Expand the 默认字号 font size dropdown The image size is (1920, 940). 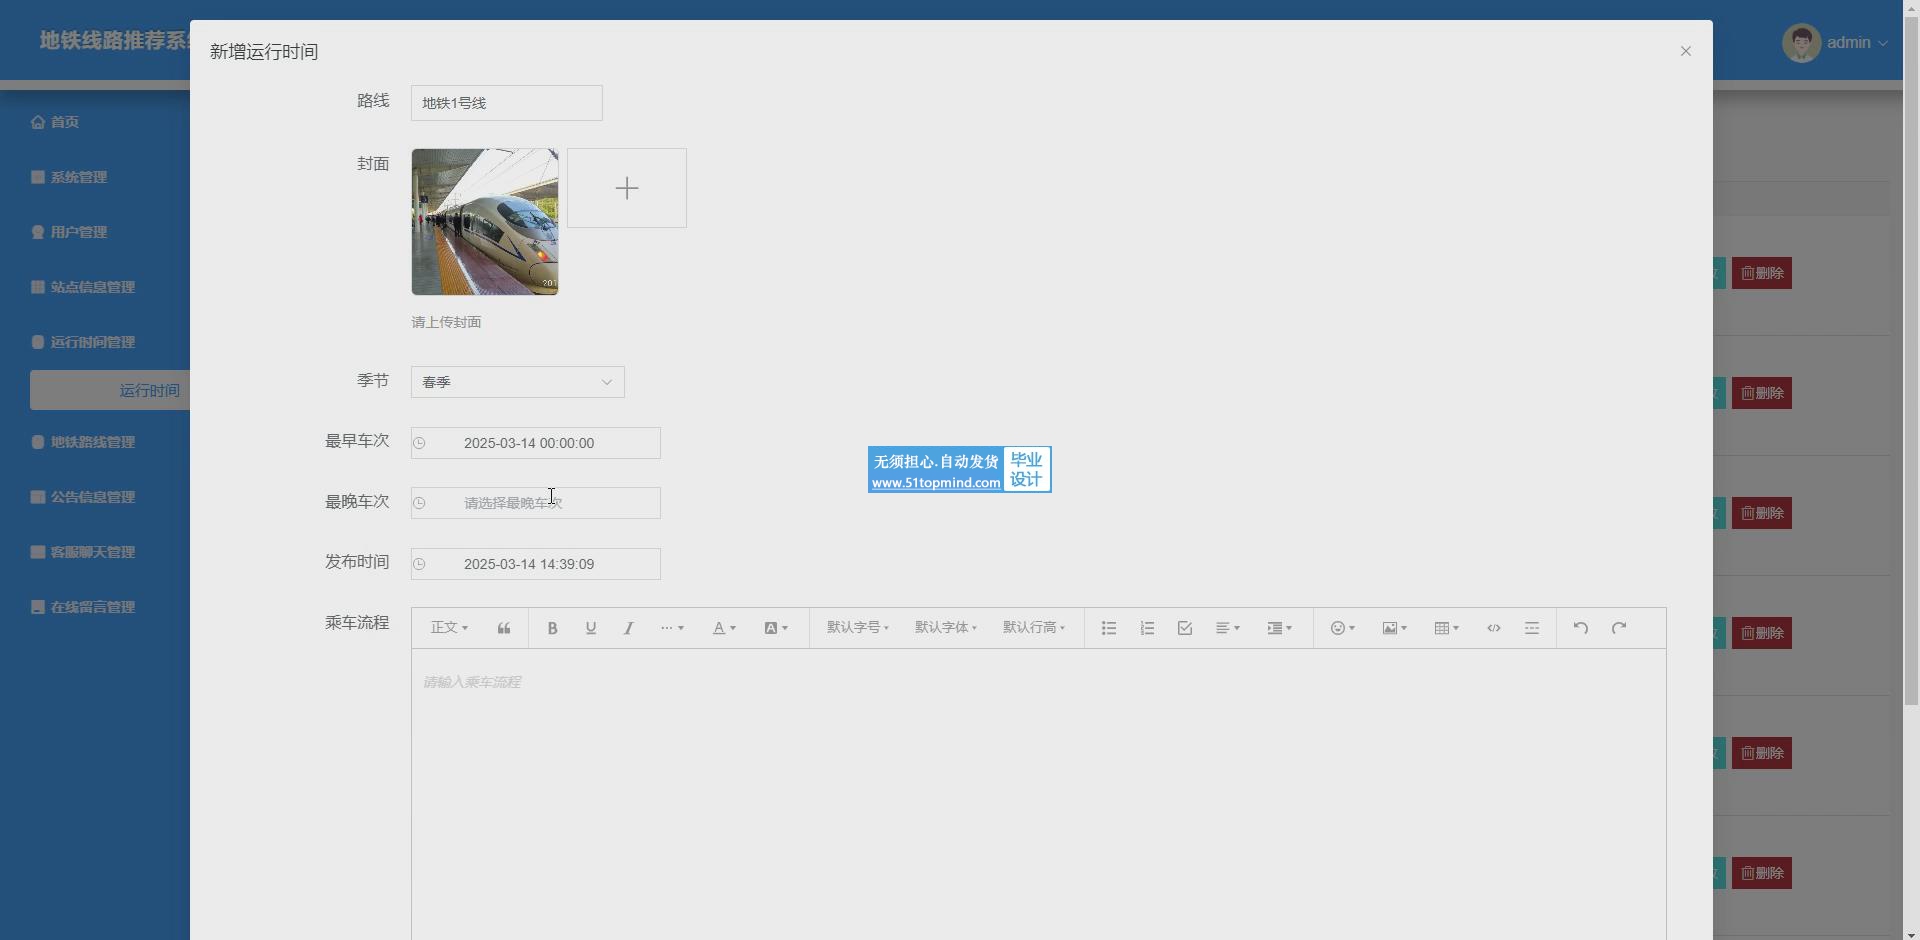coord(857,628)
